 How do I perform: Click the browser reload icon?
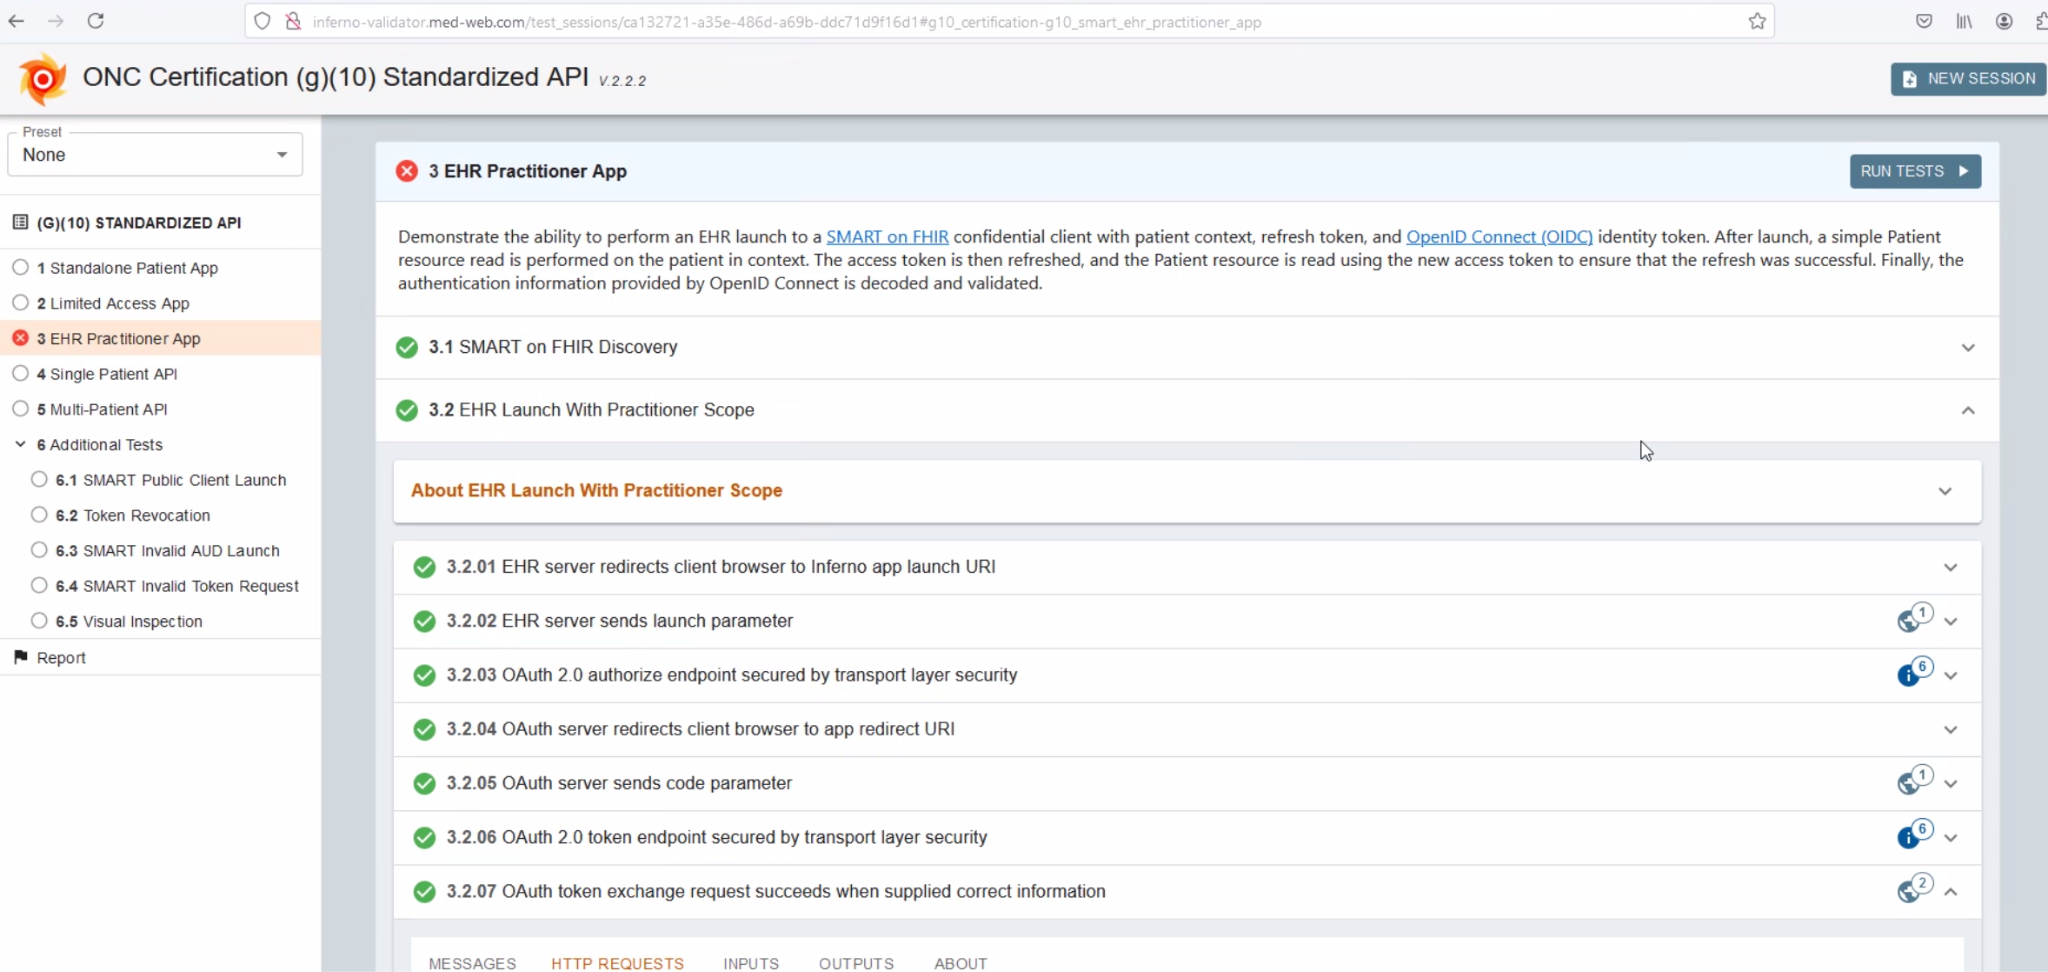coord(95,21)
